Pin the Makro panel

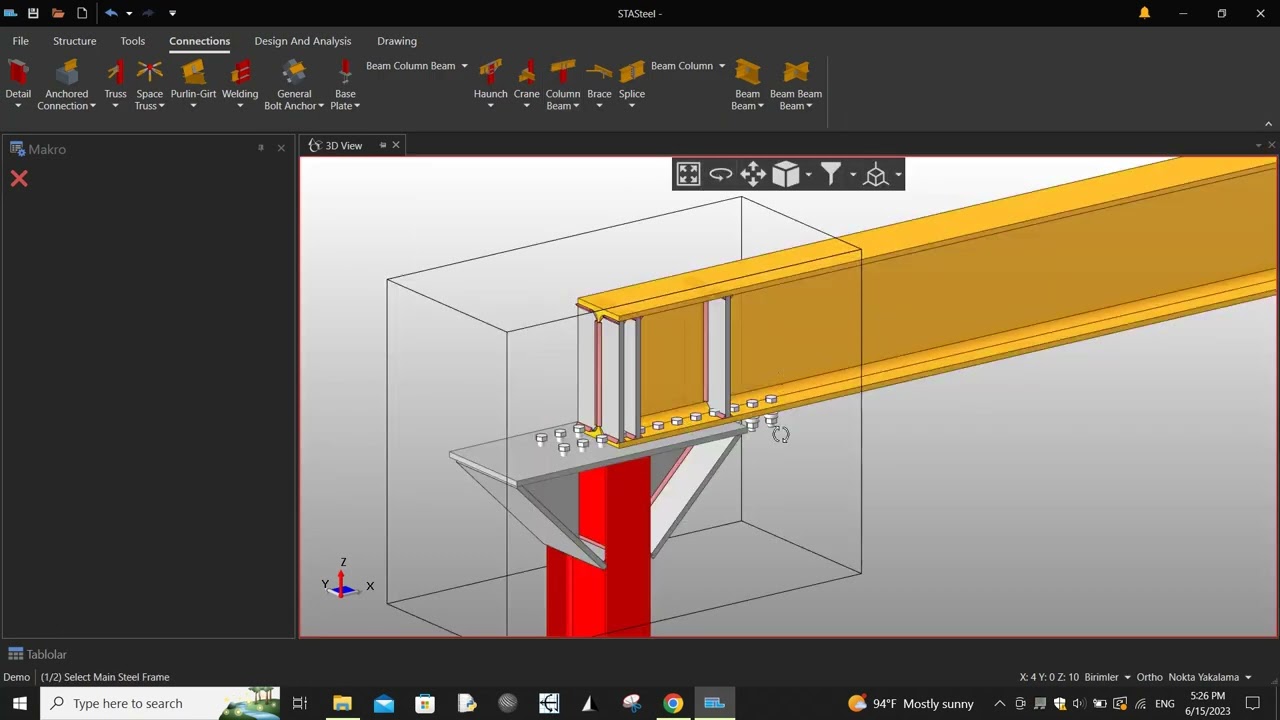click(261, 148)
